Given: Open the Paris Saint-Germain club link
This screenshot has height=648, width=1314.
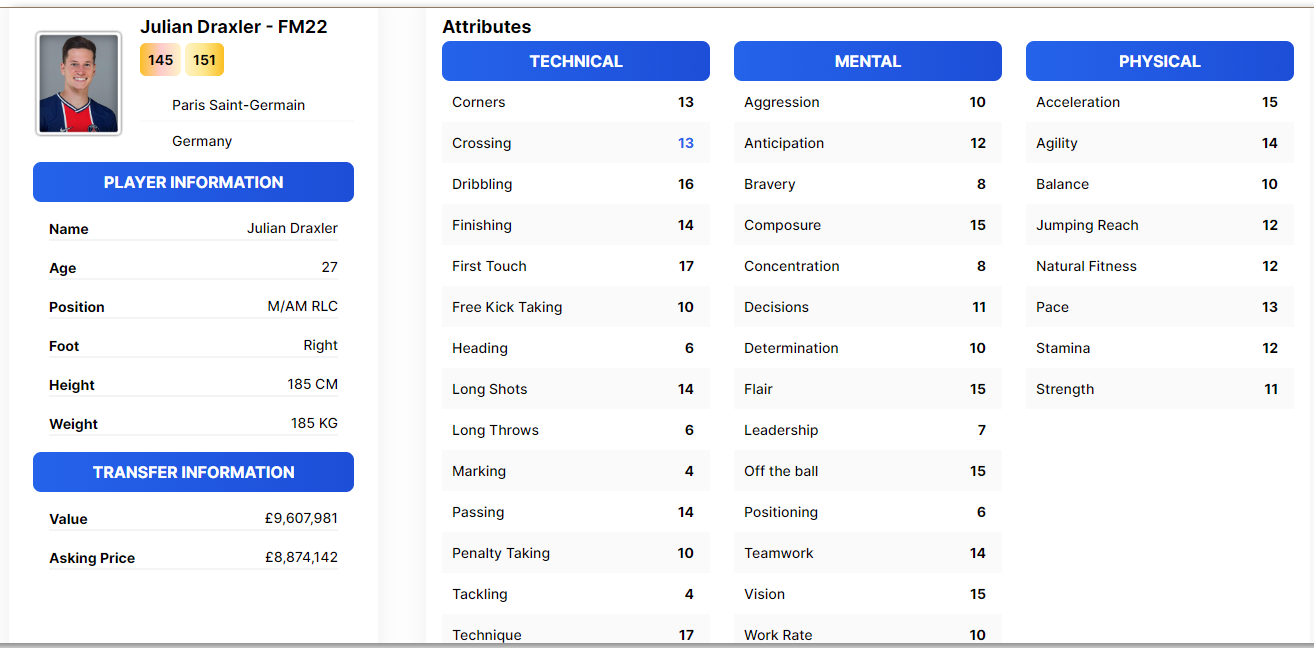Looking at the screenshot, I should coord(238,105).
